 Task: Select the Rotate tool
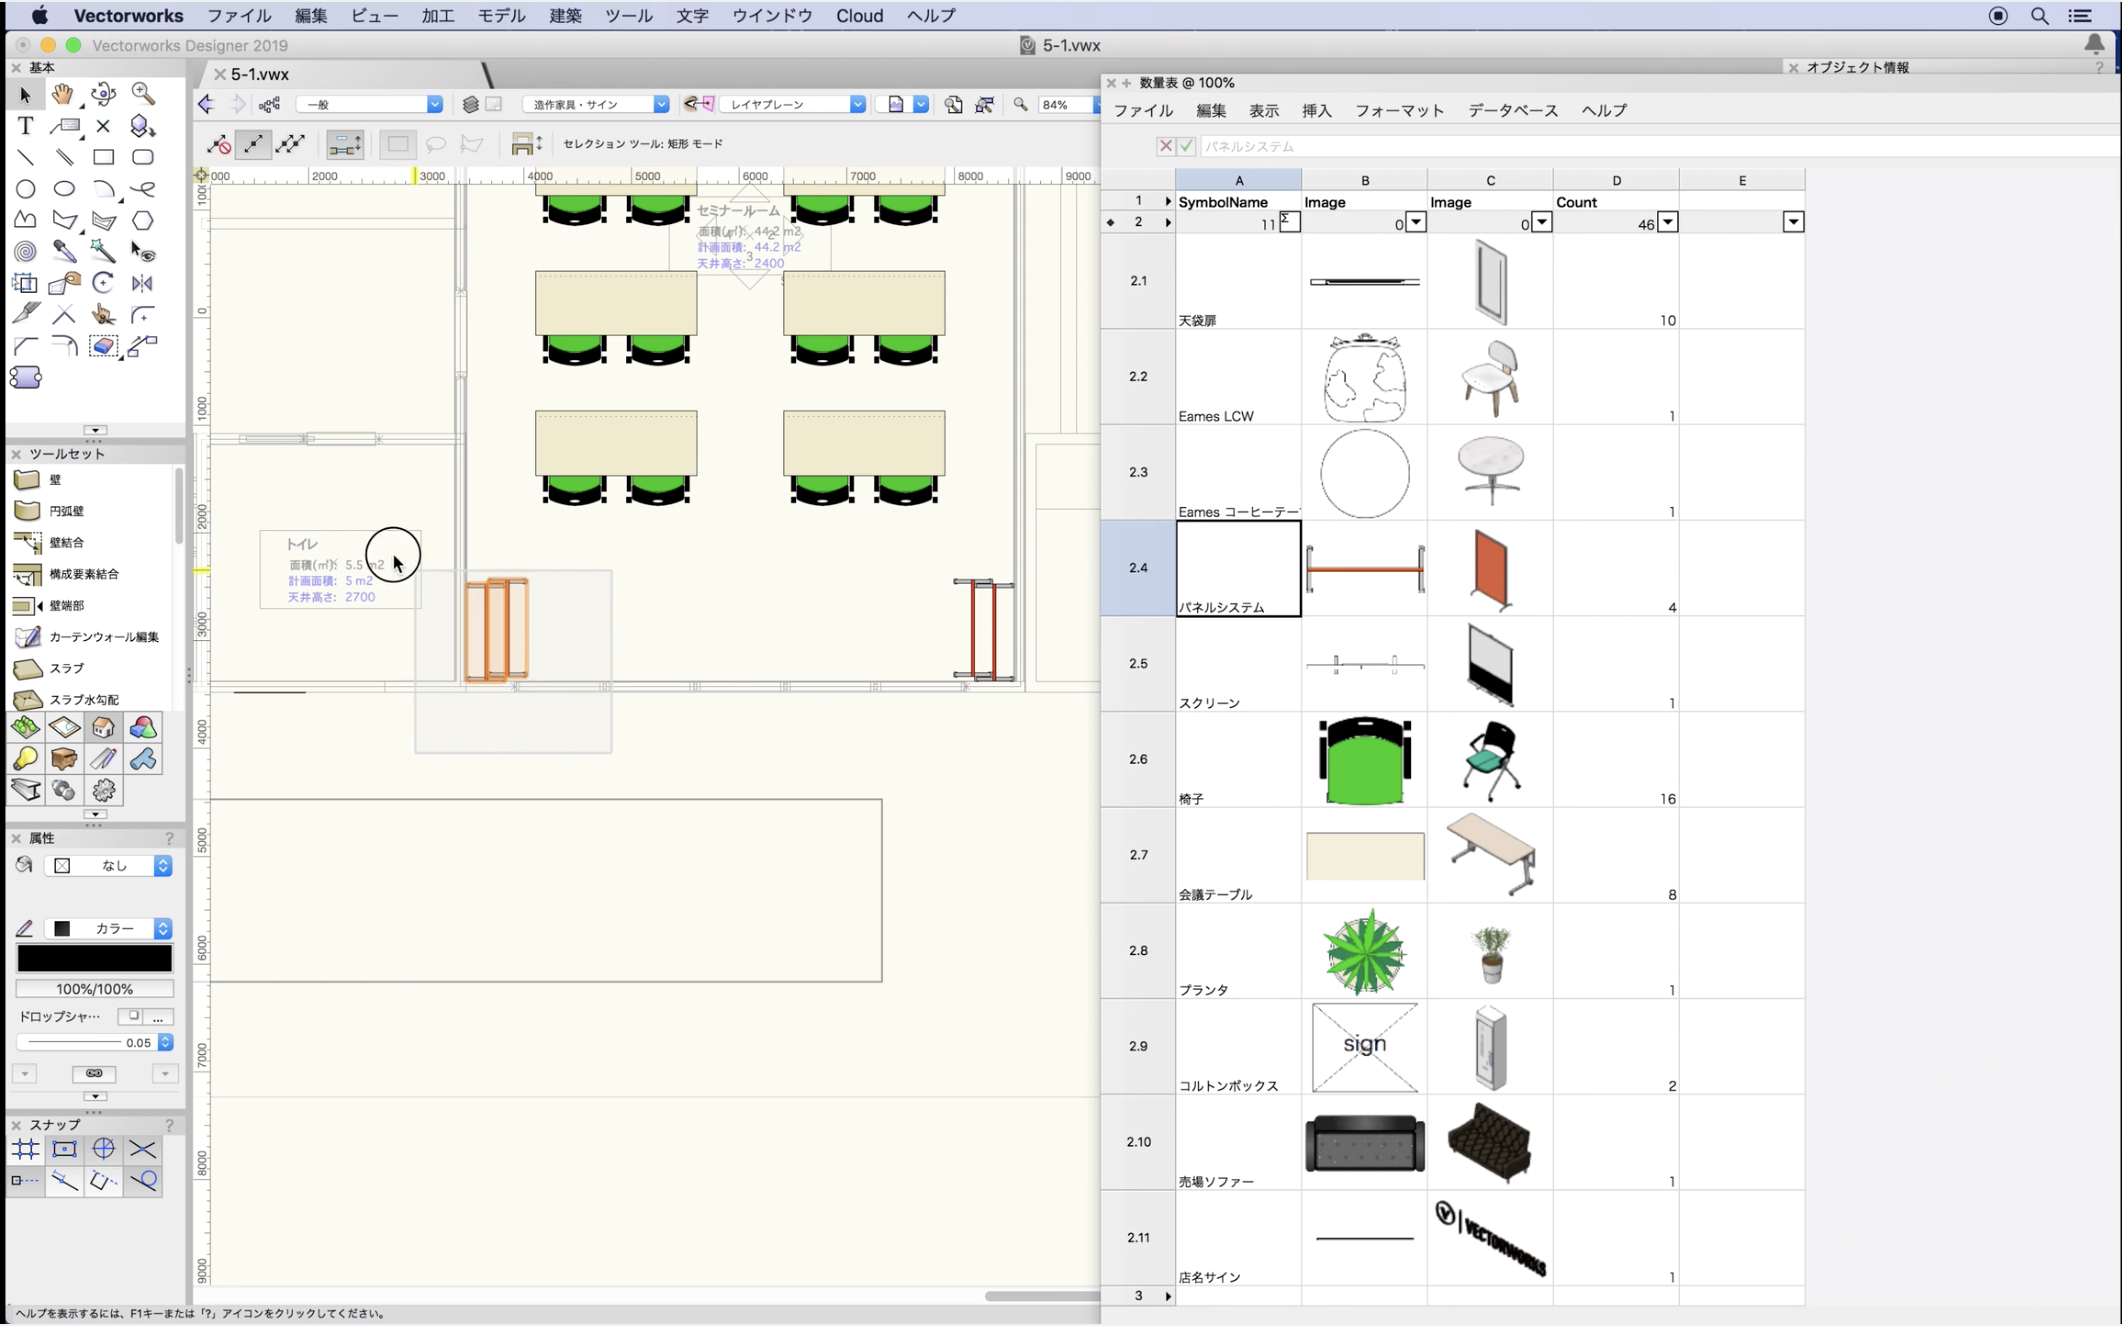tap(103, 284)
